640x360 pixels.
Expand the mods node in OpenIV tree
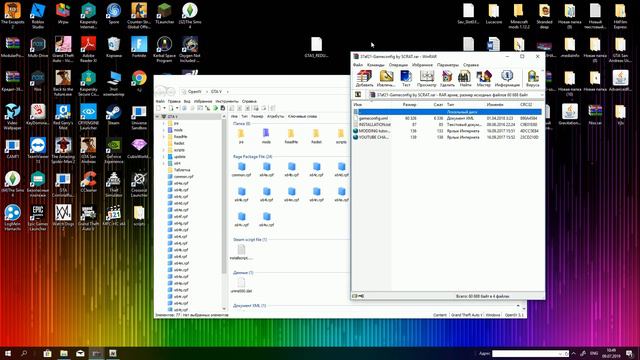point(164,130)
